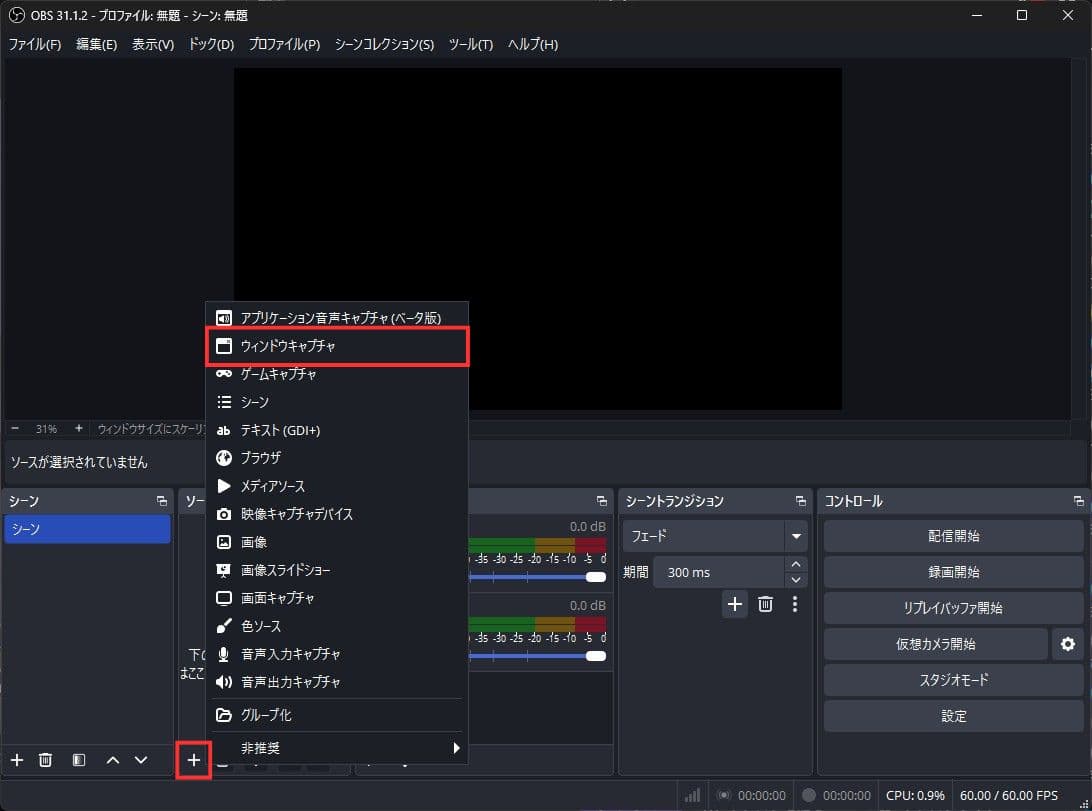Open the ヘルプ(H) menu
Image resolution: width=1092 pixels, height=811 pixels.
tap(533, 44)
